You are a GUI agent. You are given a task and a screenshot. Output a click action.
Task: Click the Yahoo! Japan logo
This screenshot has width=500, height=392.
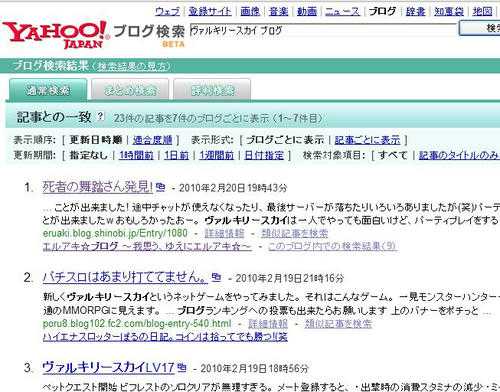56,35
